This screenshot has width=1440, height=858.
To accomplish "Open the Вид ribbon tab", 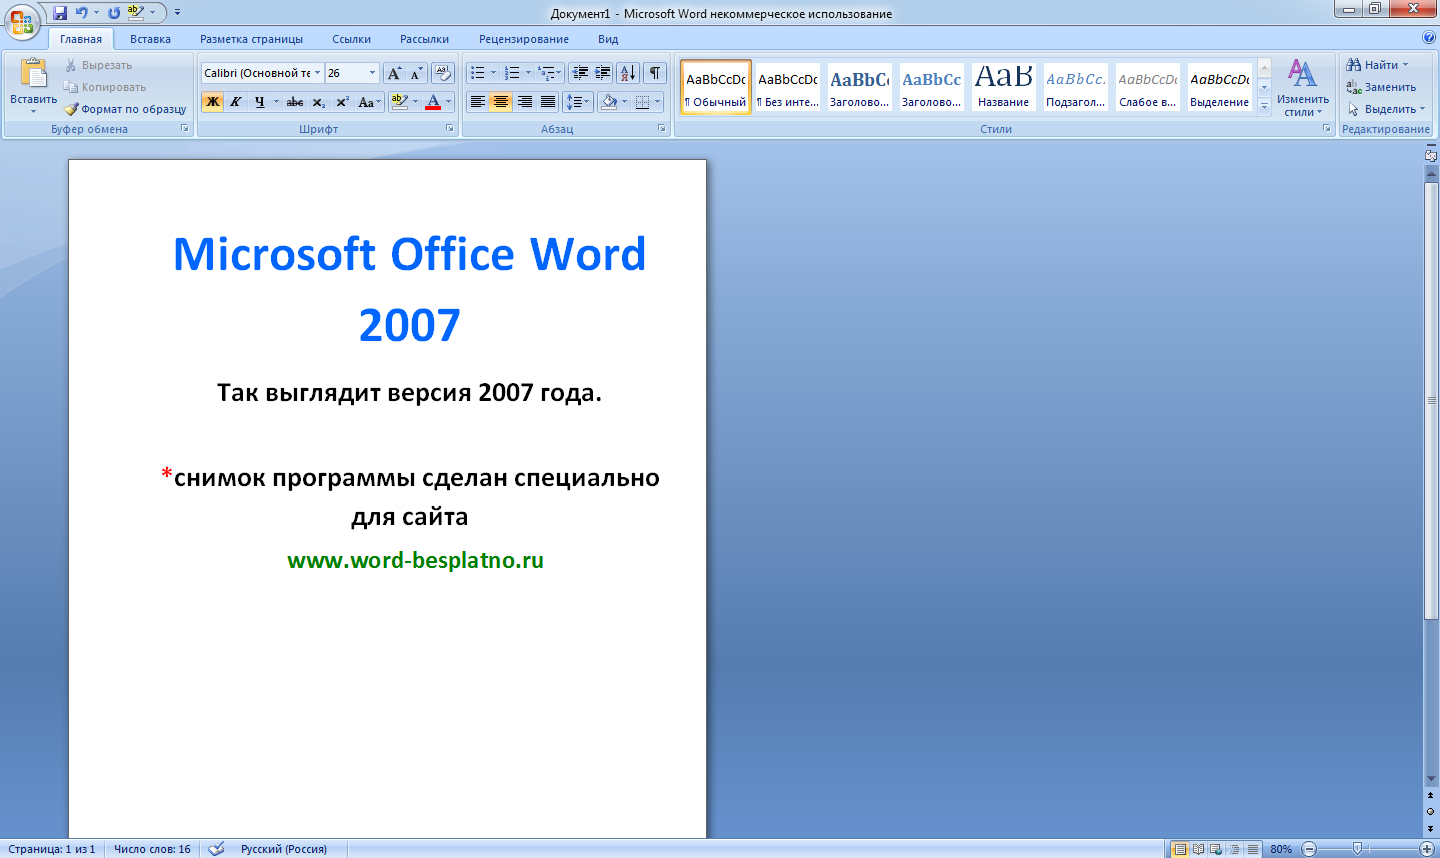I will tap(608, 39).
